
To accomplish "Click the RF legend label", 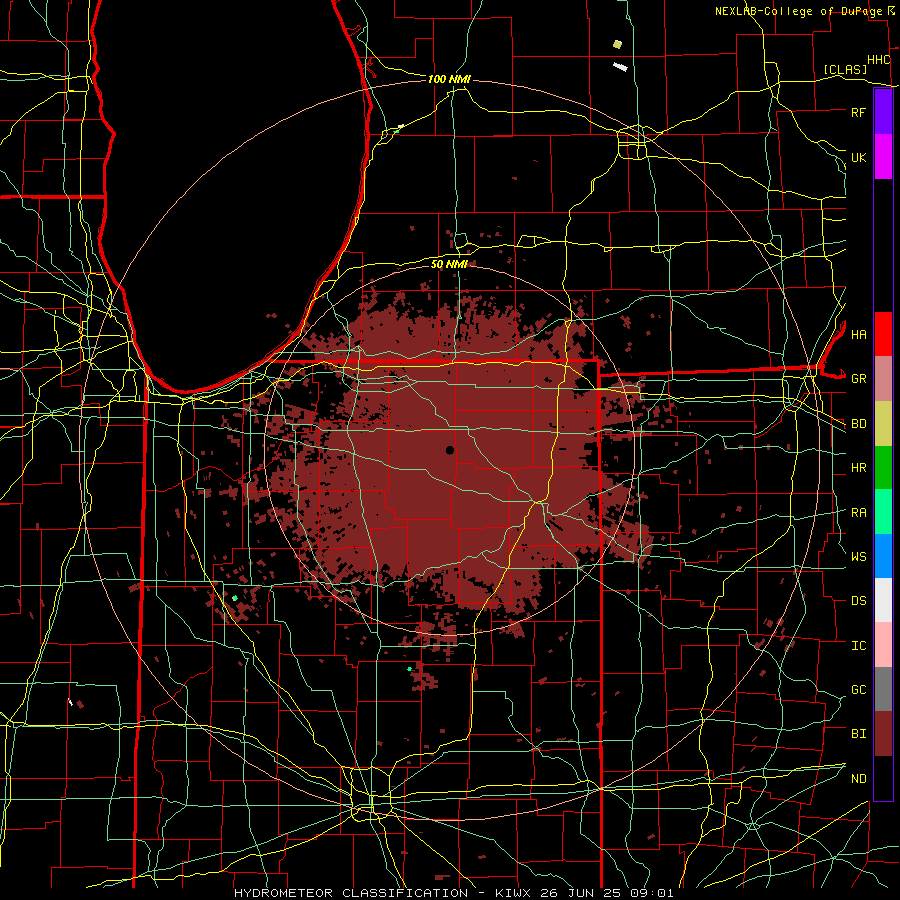I will (x=858, y=112).
